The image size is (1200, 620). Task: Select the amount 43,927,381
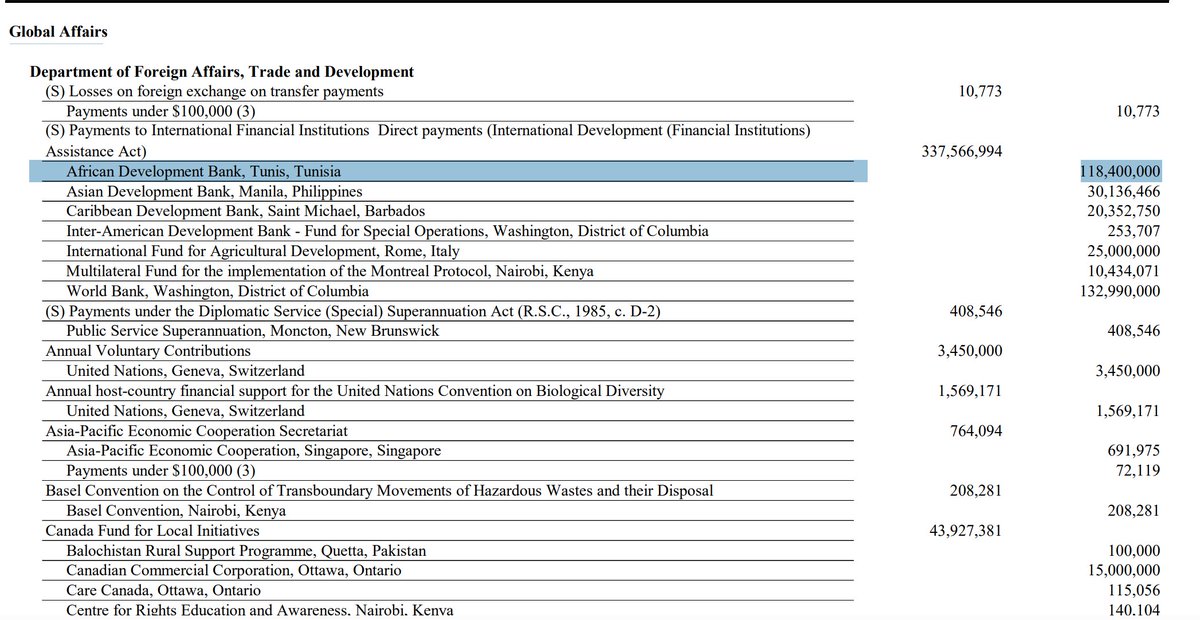point(965,531)
